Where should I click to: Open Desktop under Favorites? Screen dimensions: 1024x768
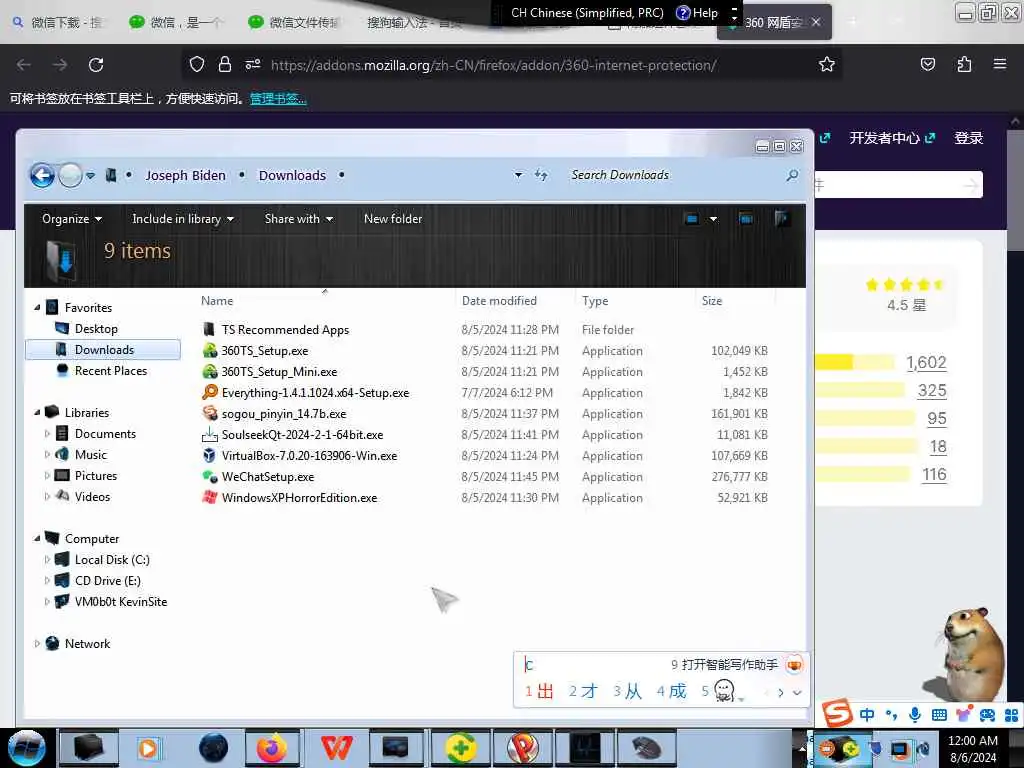point(96,328)
